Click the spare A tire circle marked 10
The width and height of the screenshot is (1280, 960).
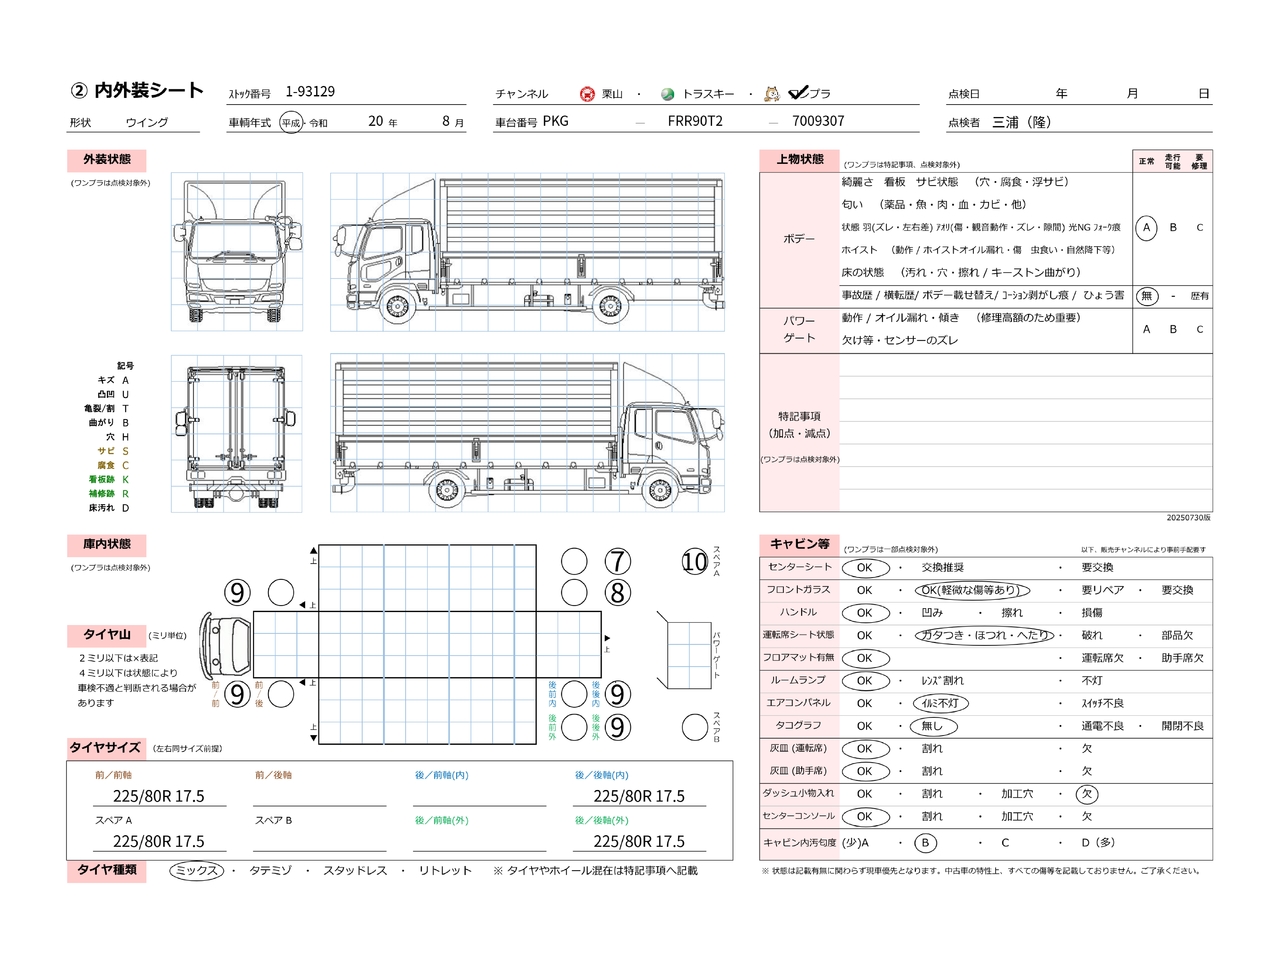click(x=695, y=562)
